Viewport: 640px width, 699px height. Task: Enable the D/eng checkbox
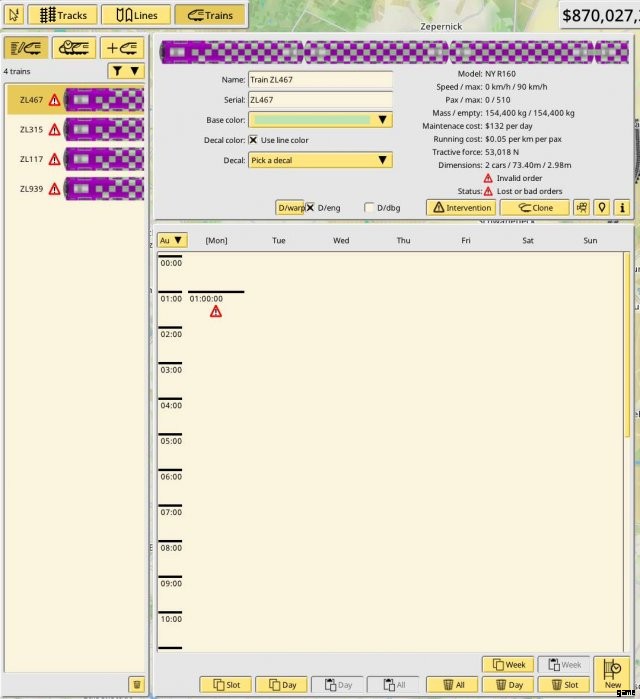[310, 207]
